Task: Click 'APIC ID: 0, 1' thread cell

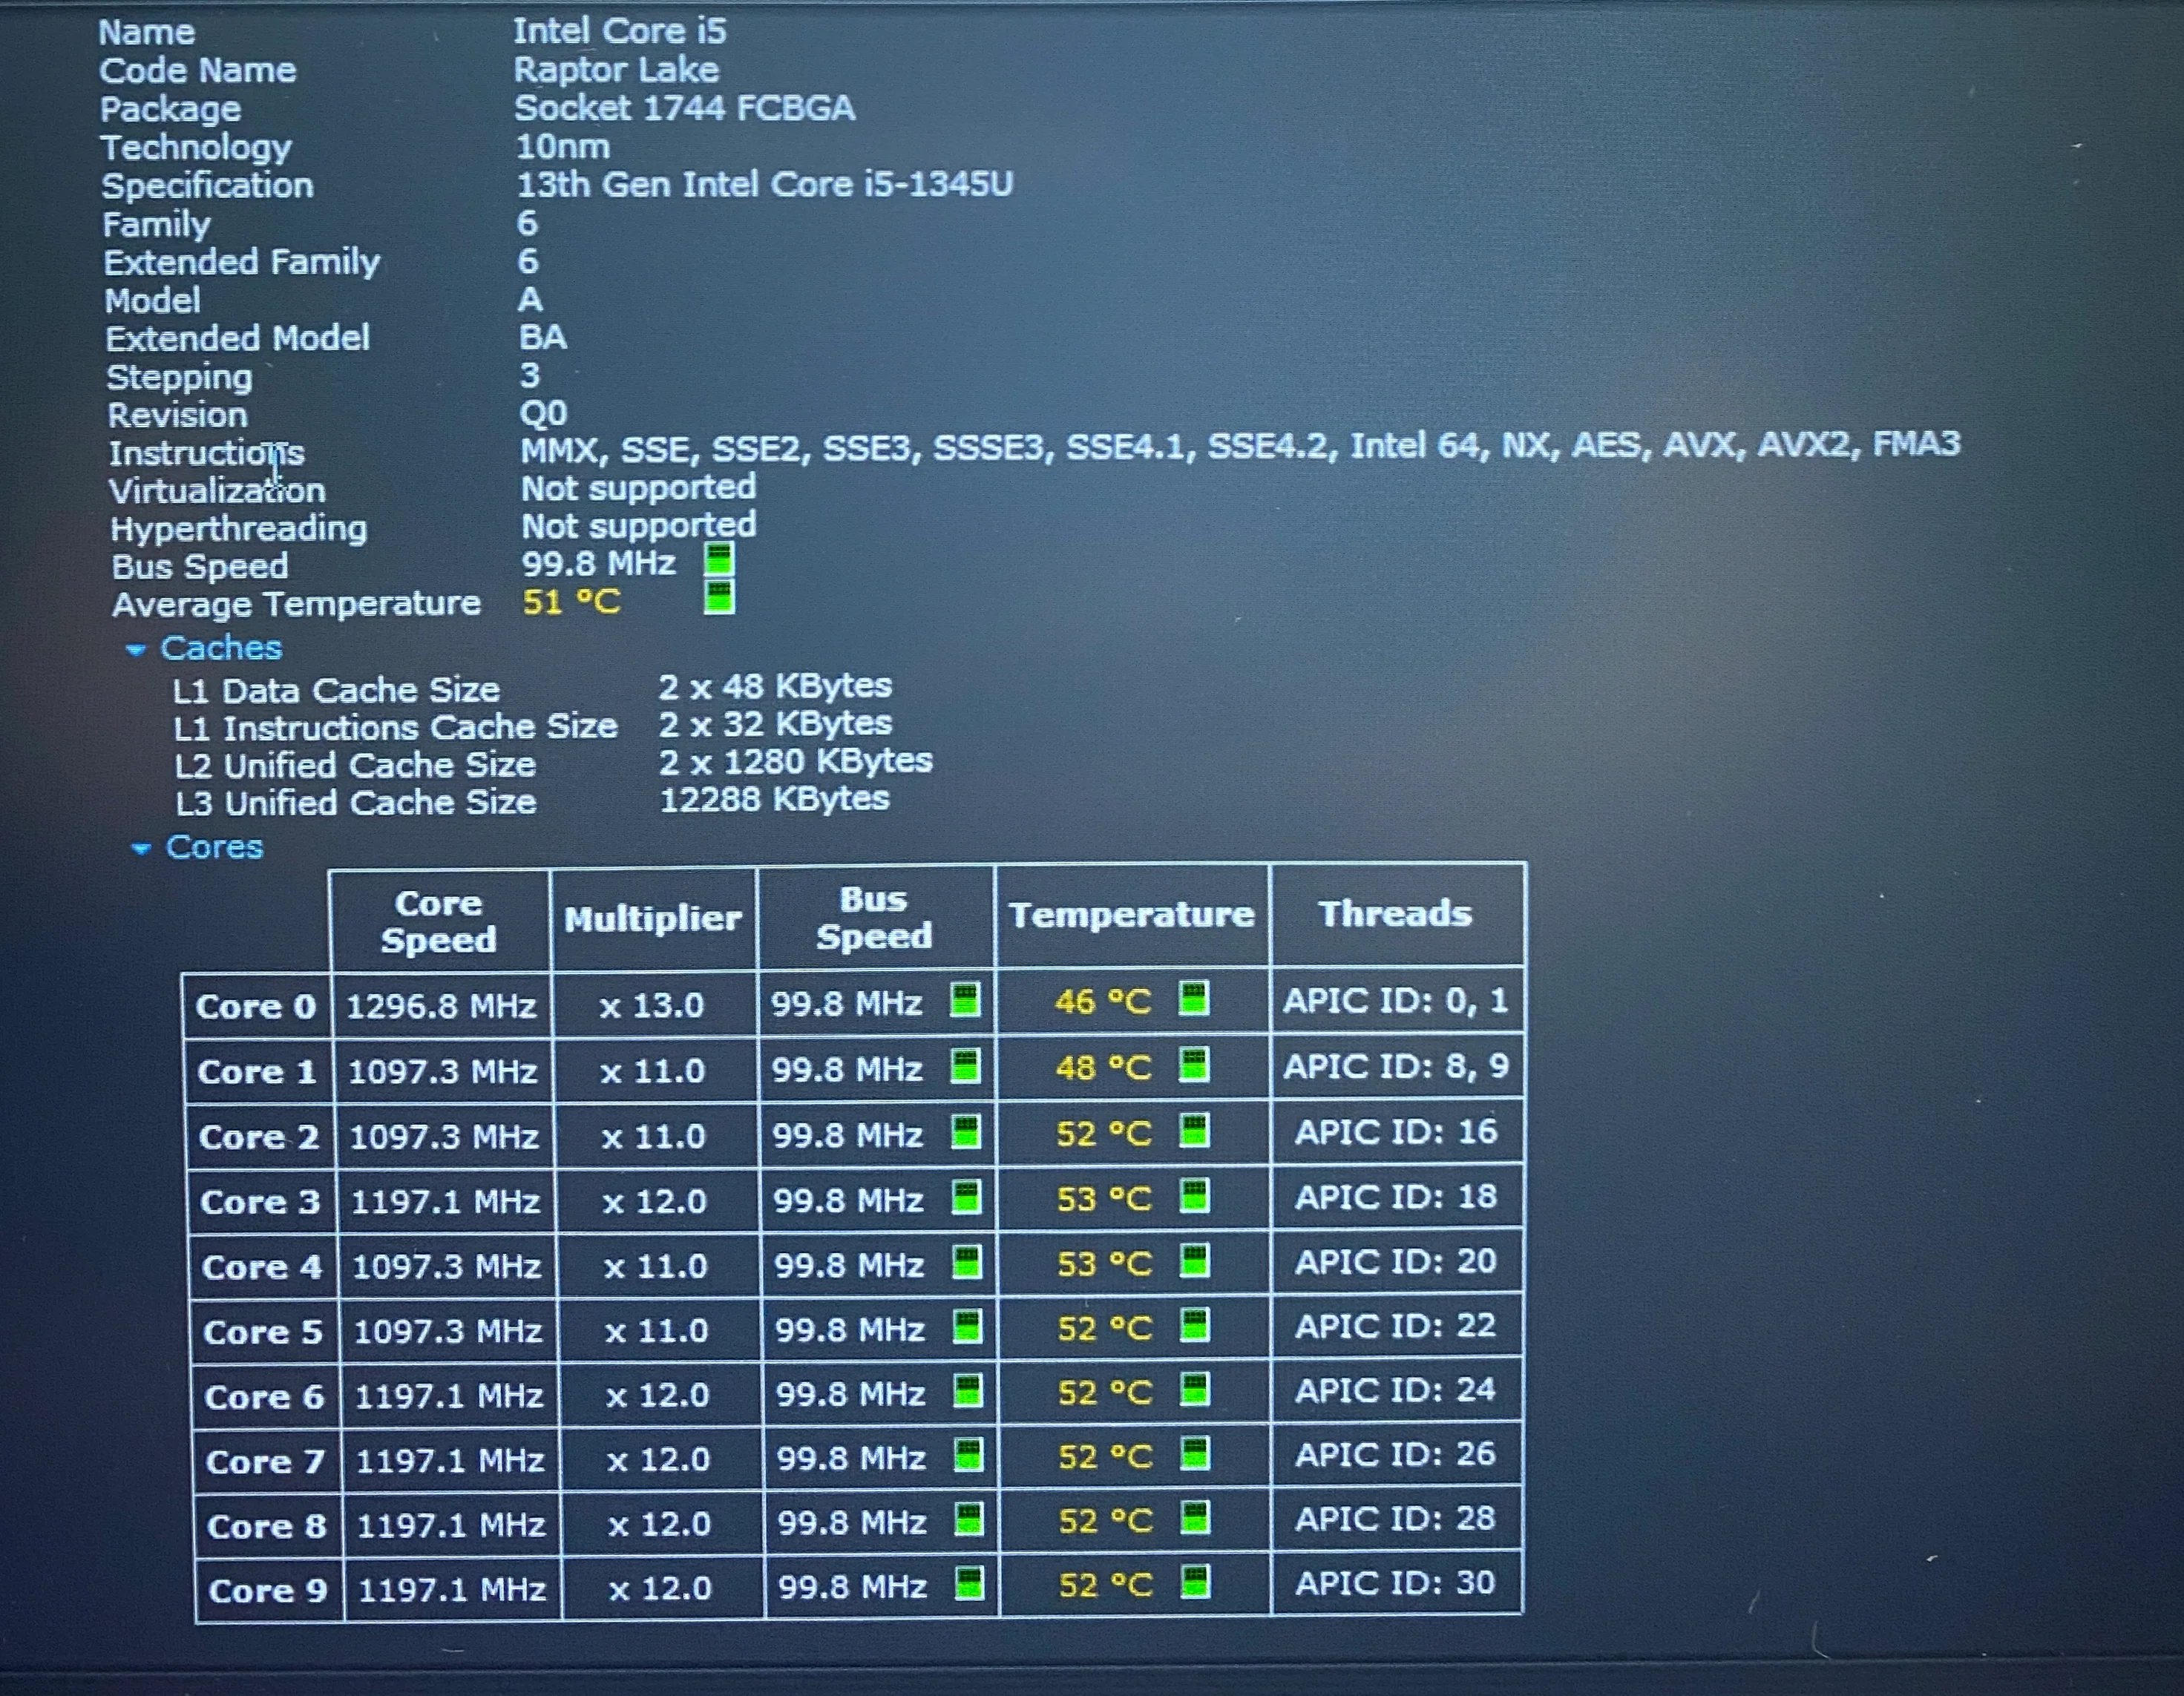Action: tap(1396, 1000)
